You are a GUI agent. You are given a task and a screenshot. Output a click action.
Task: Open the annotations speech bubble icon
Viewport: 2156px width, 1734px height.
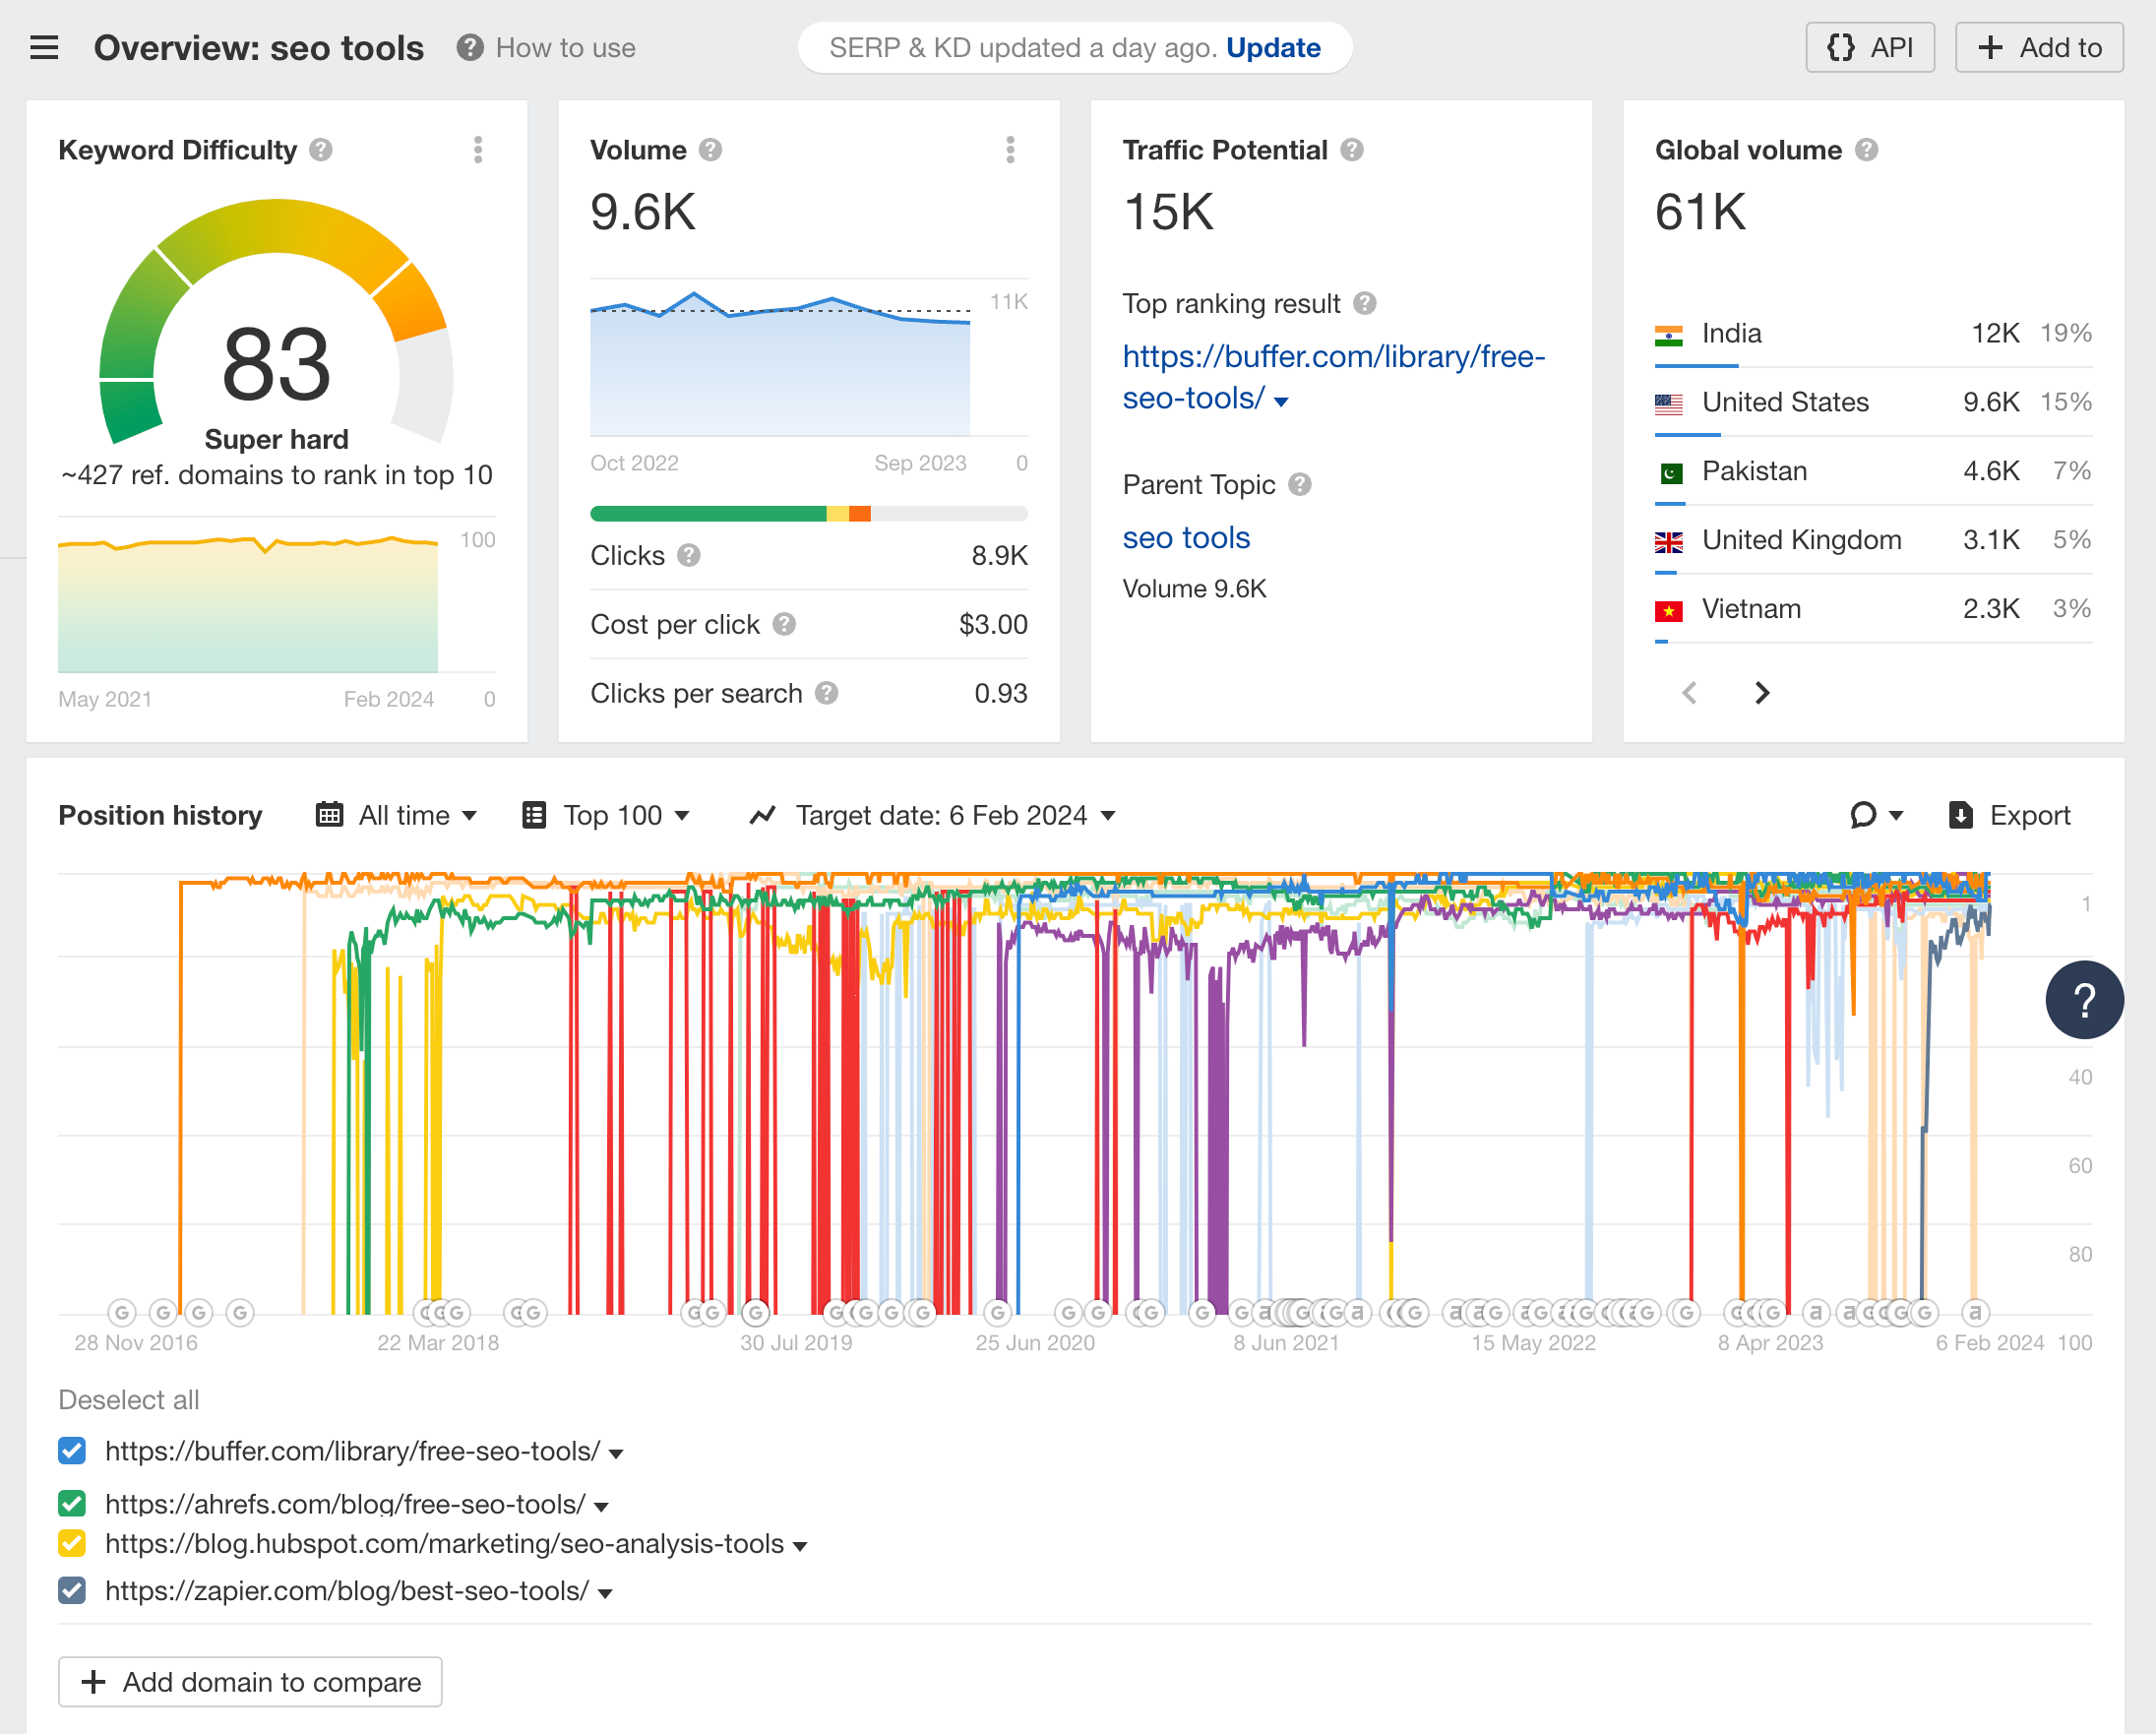1864,815
